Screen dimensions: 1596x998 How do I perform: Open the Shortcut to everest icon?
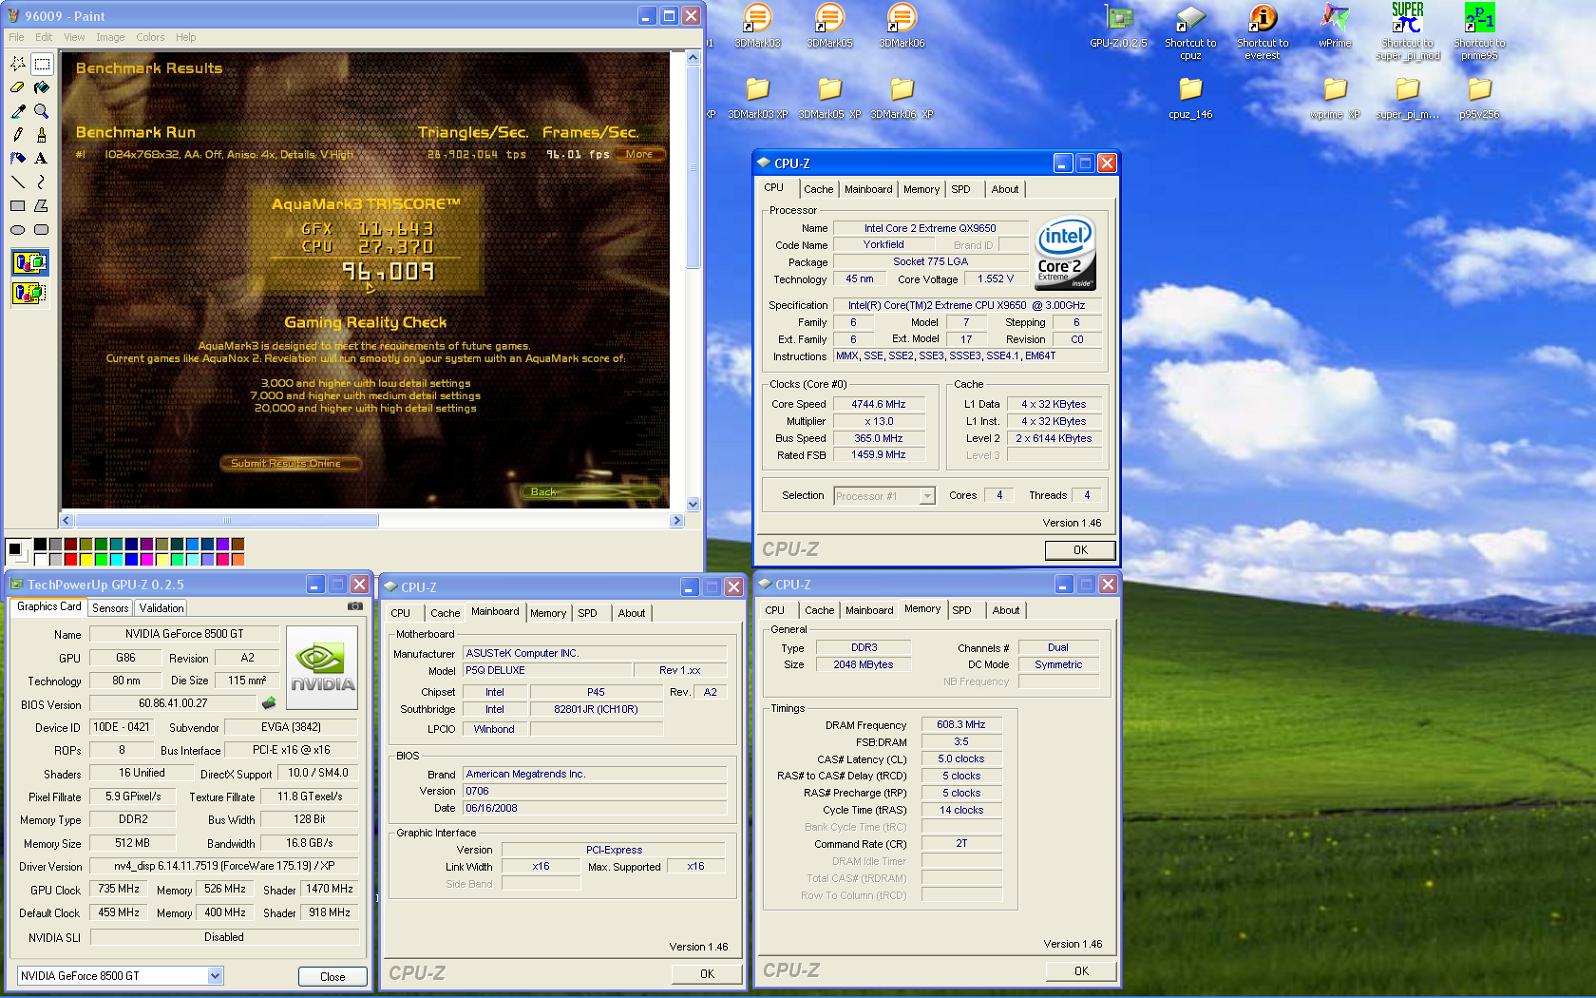pyautogui.click(x=1262, y=32)
